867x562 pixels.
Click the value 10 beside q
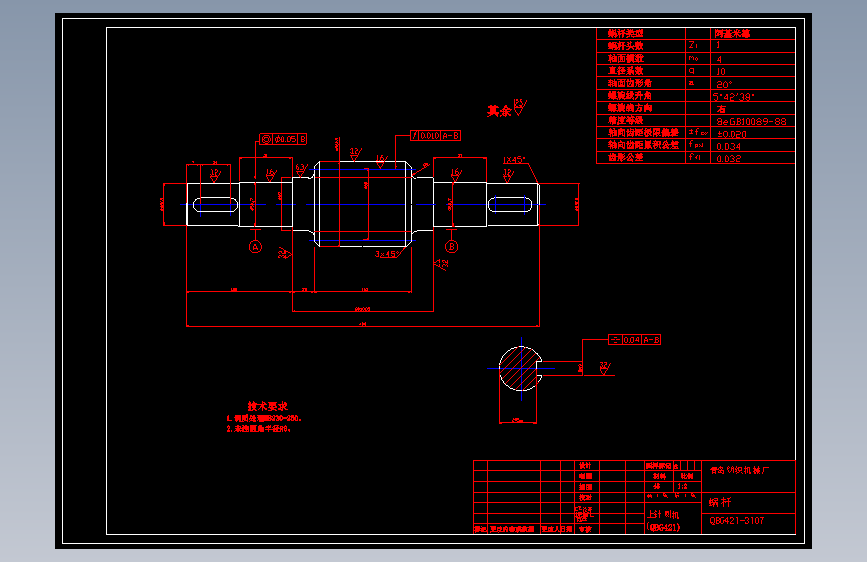720,71
